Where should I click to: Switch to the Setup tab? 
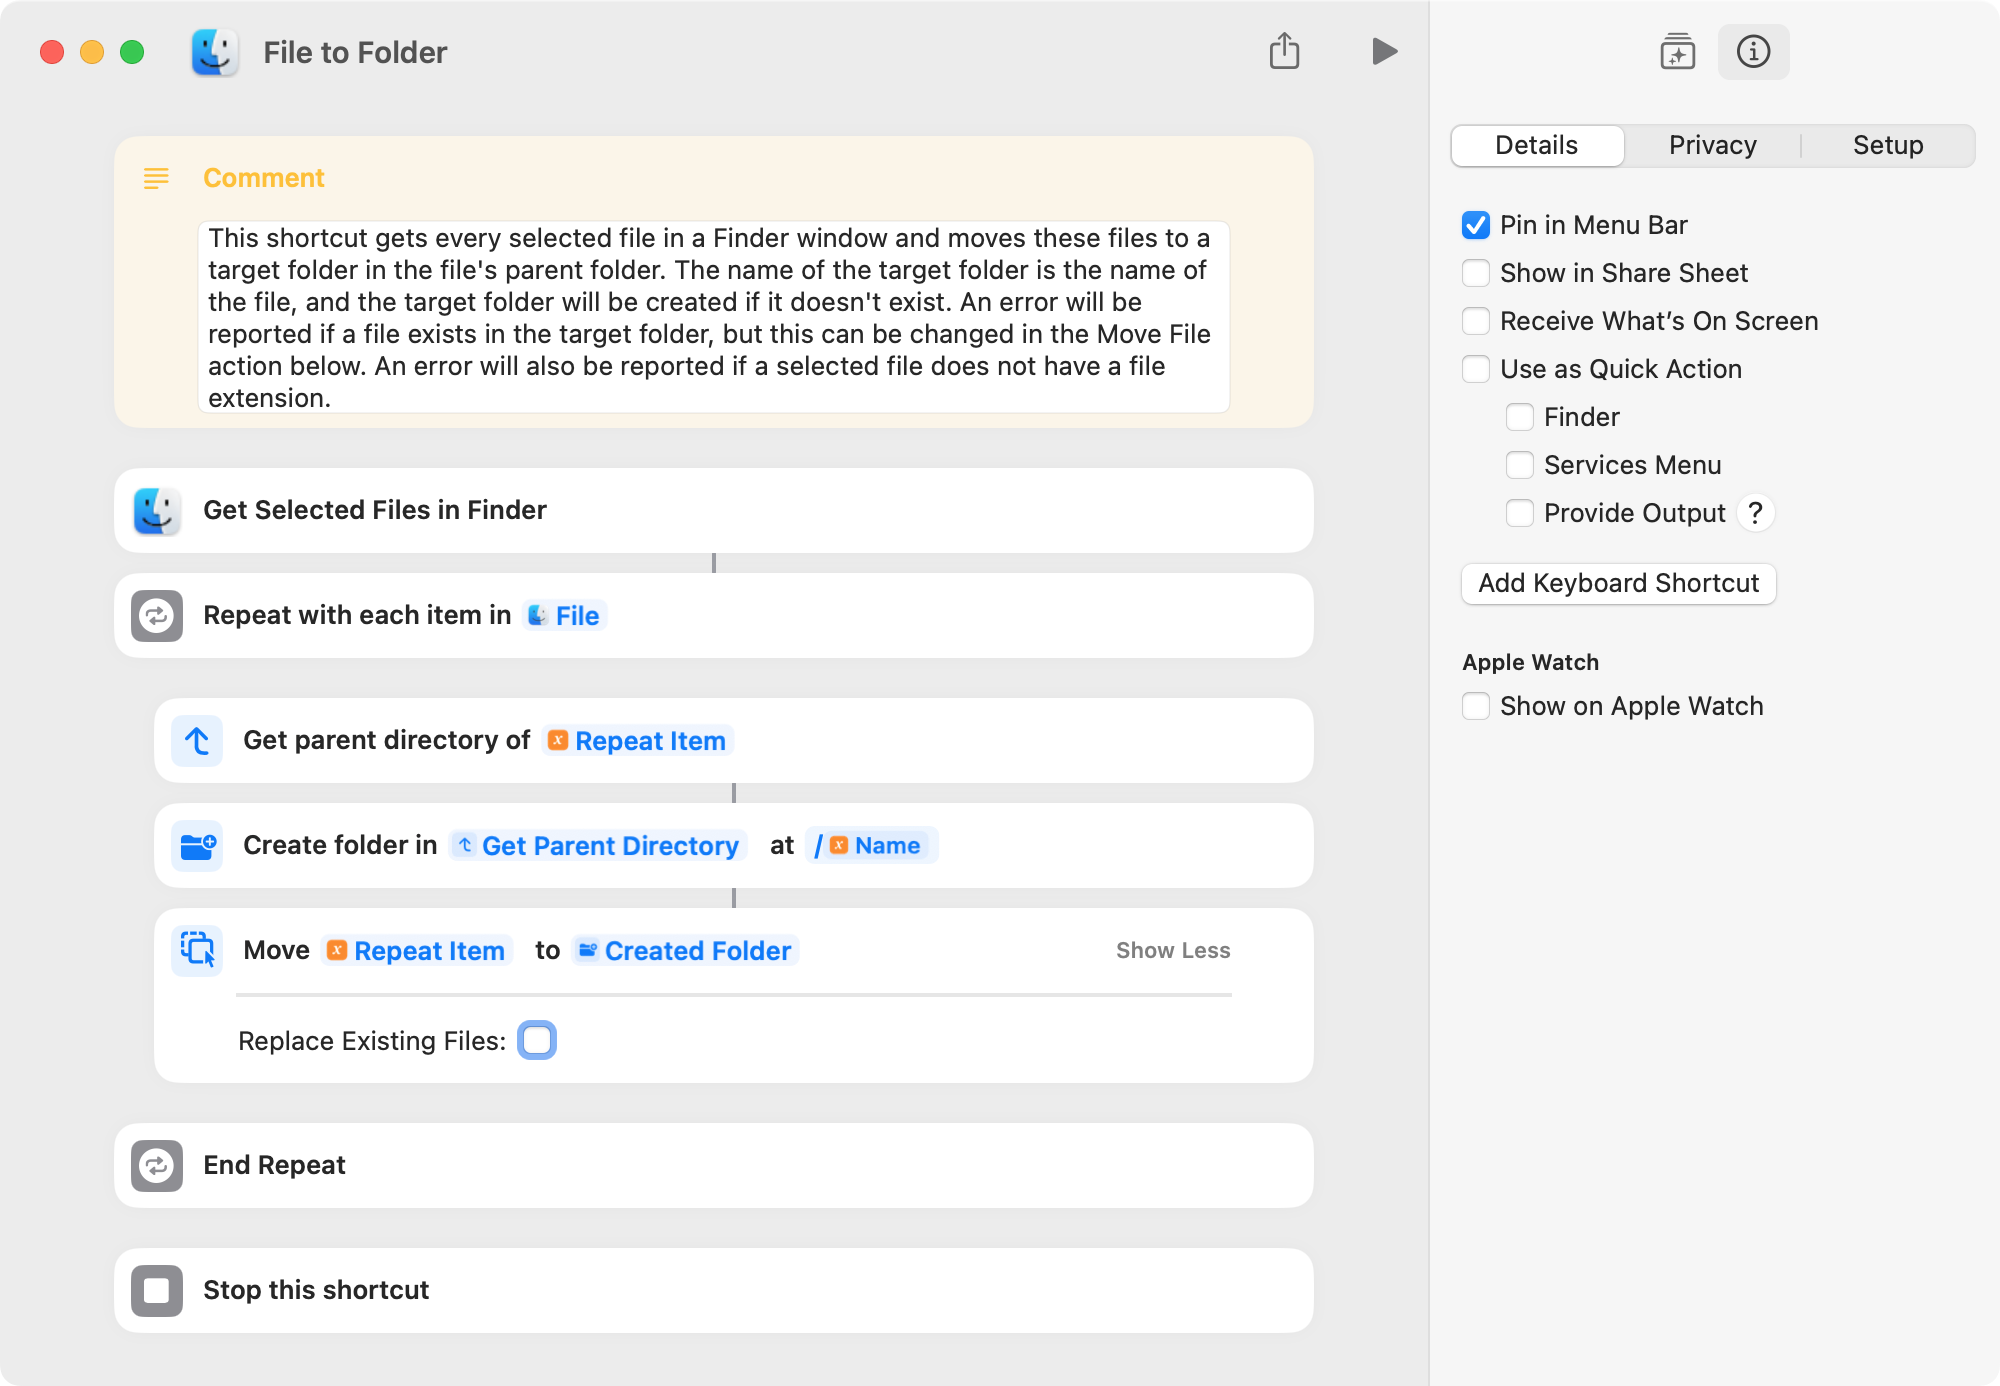coord(1888,146)
